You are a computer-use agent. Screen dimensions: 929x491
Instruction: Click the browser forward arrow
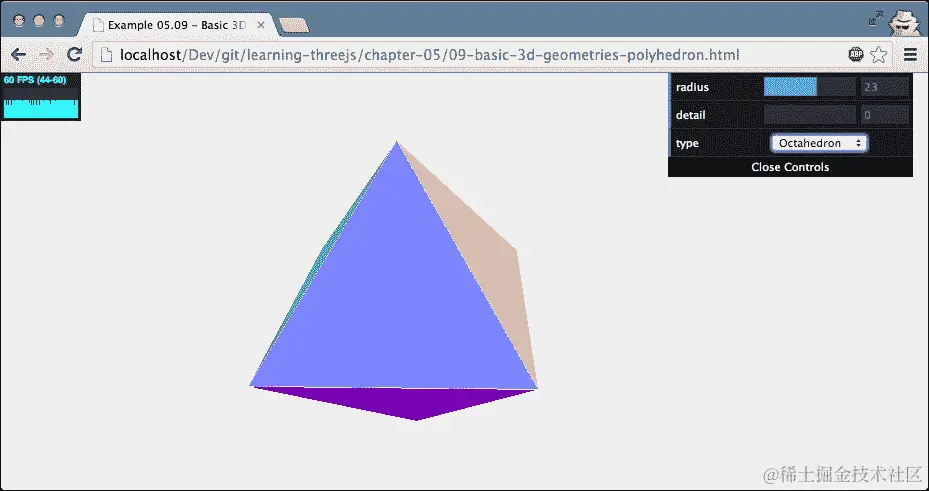(x=46, y=55)
